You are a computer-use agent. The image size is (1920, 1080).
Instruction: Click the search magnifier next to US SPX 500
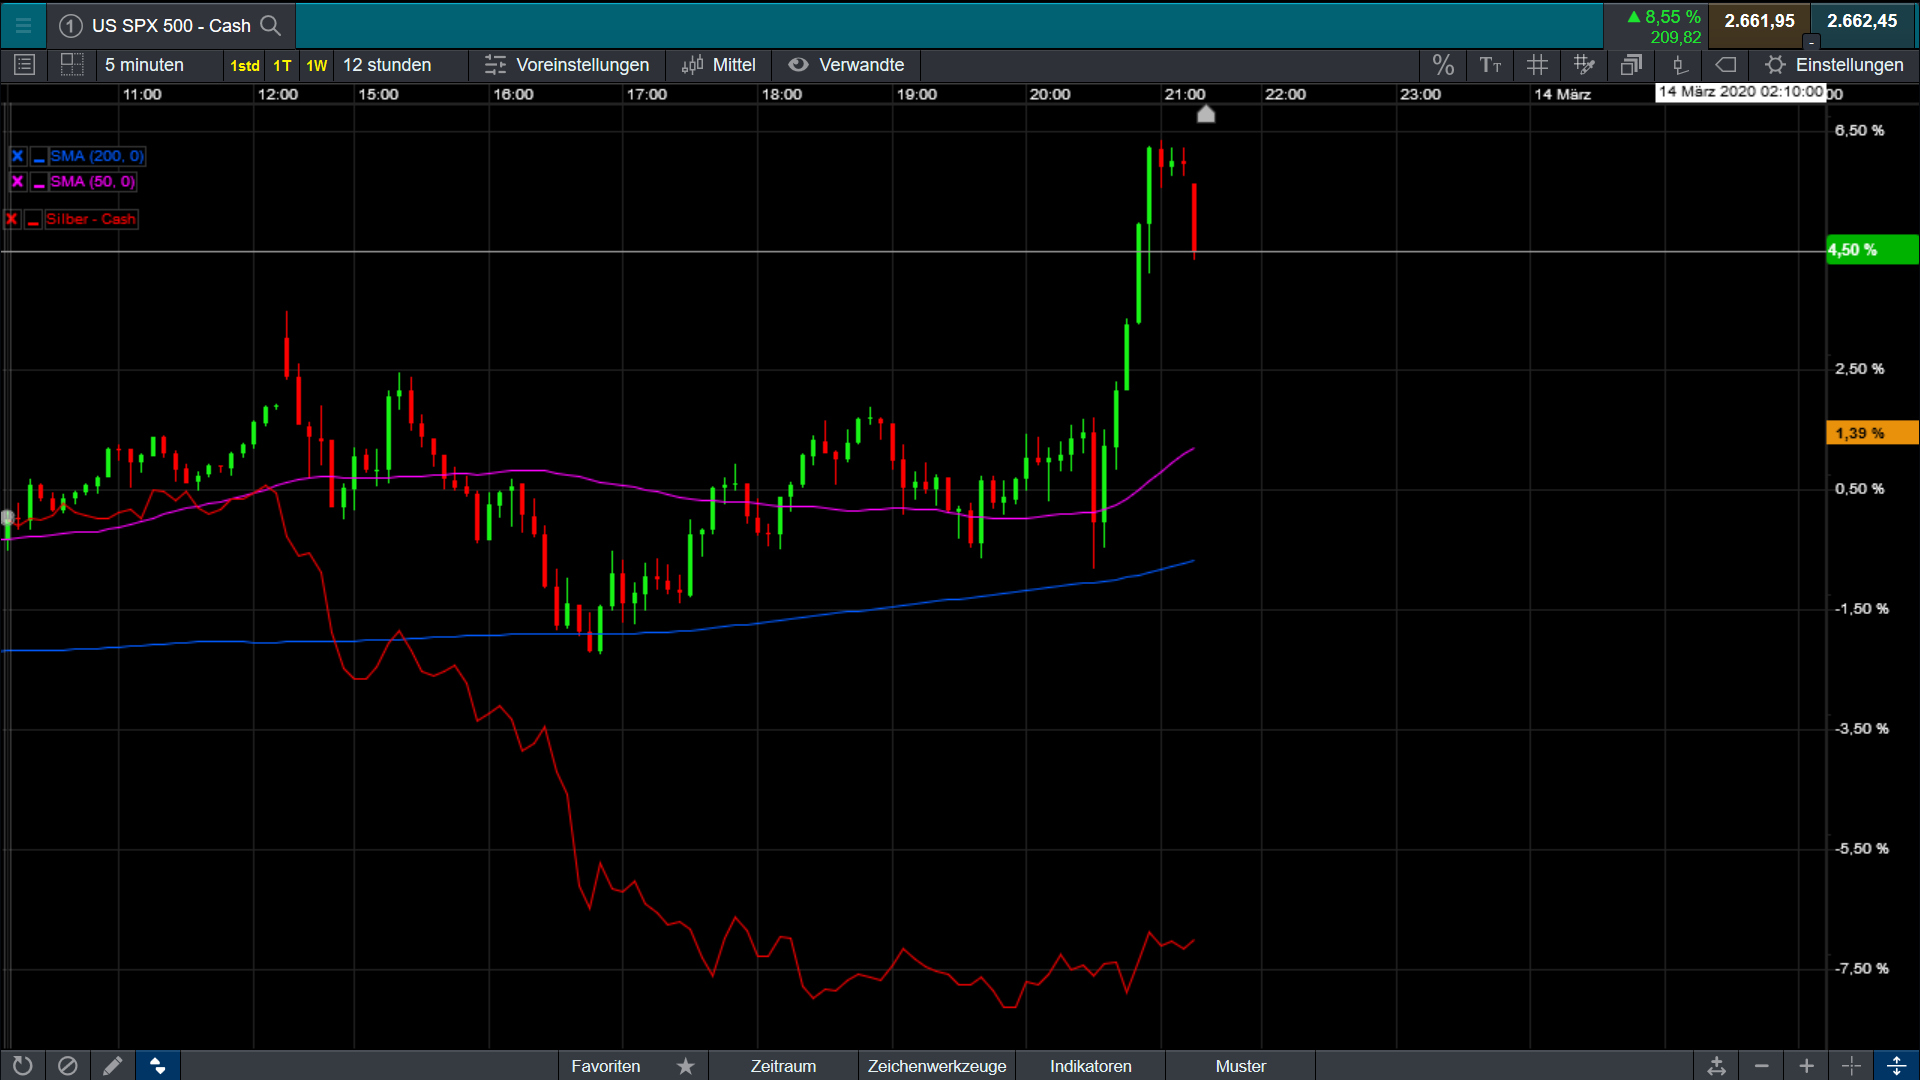[x=270, y=25]
